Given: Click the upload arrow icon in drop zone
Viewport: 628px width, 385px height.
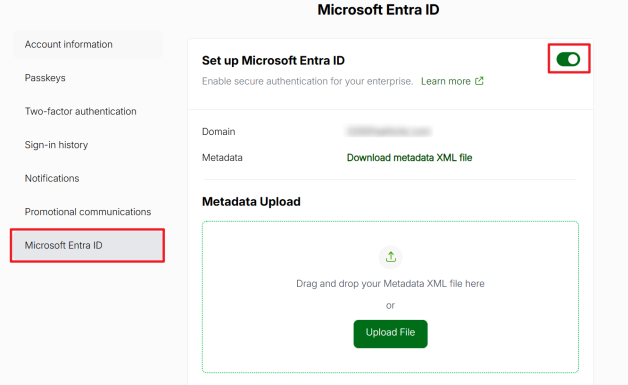Looking at the screenshot, I should click(390, 257).
